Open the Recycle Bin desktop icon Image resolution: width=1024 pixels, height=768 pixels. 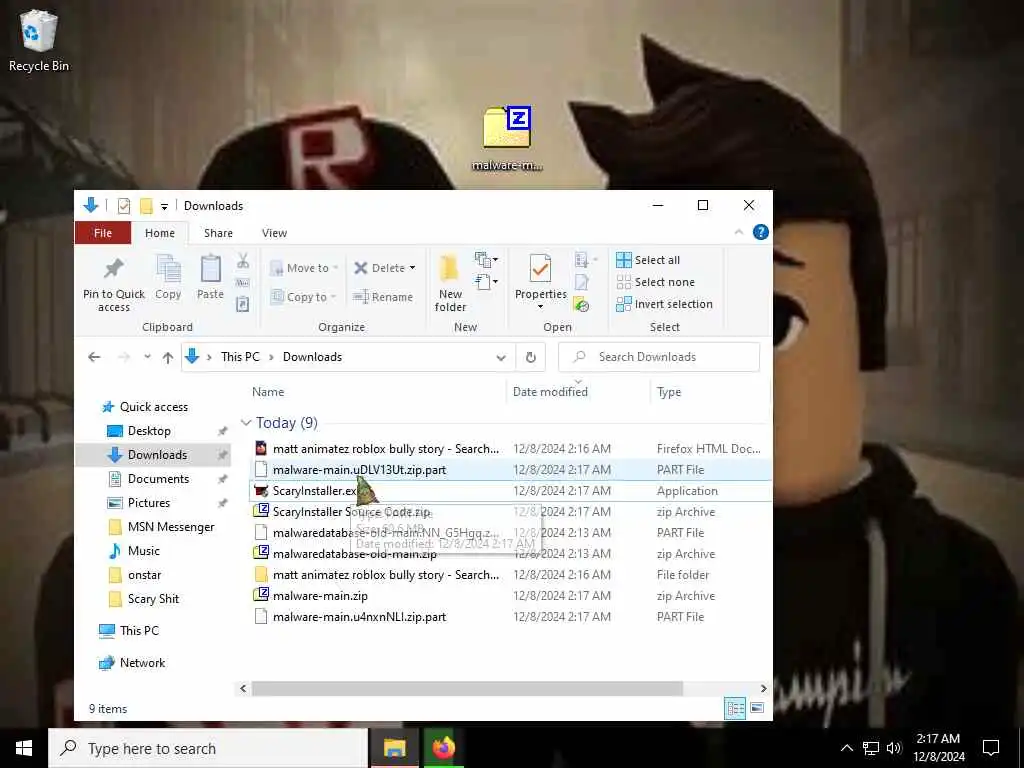[x=39, y=40]
